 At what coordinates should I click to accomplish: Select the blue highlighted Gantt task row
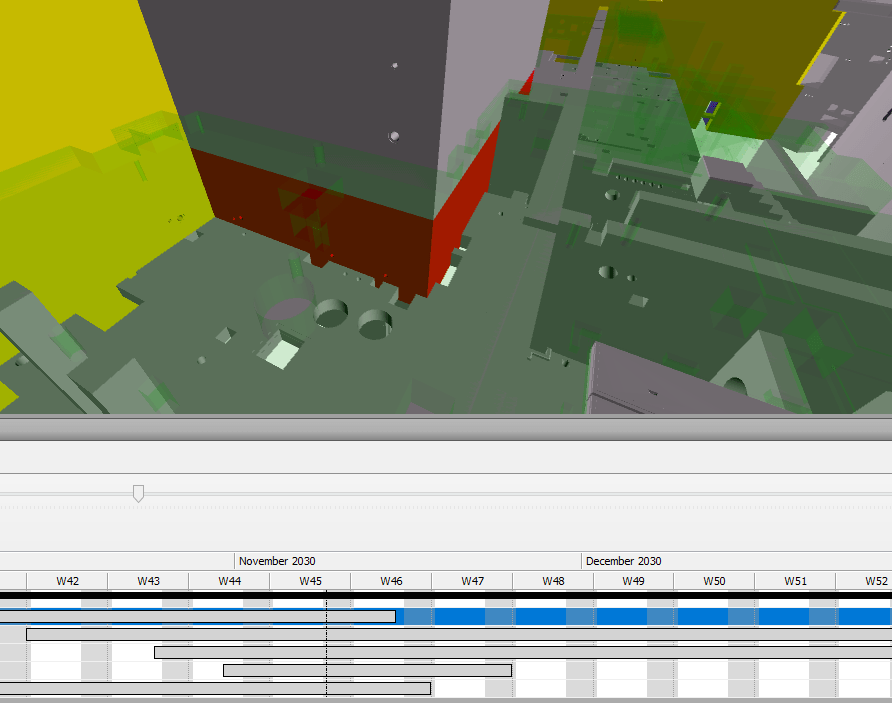pos(640,616)
